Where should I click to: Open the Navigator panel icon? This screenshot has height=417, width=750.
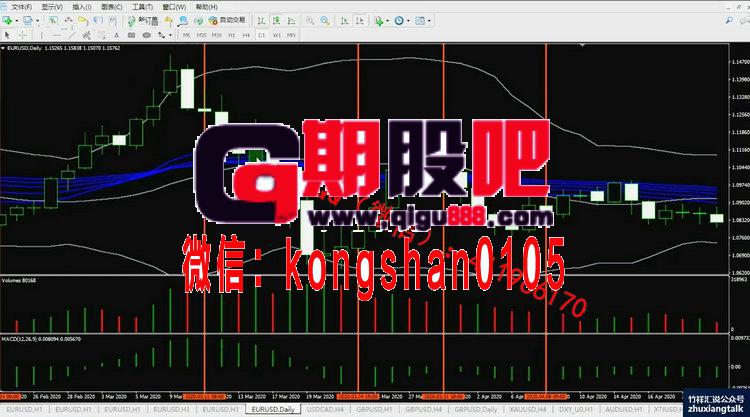(x=83, y=21)
